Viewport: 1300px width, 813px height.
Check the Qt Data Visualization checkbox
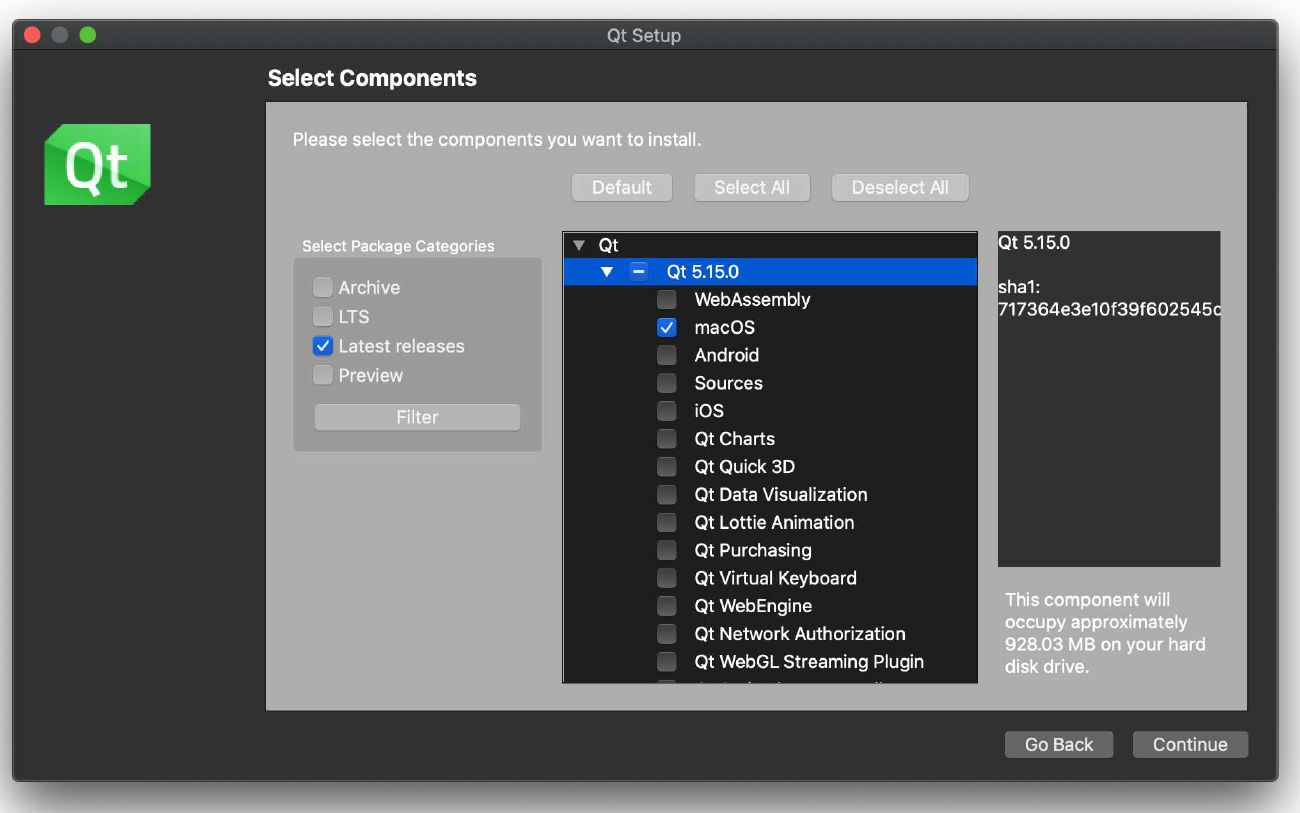point(666,495)
